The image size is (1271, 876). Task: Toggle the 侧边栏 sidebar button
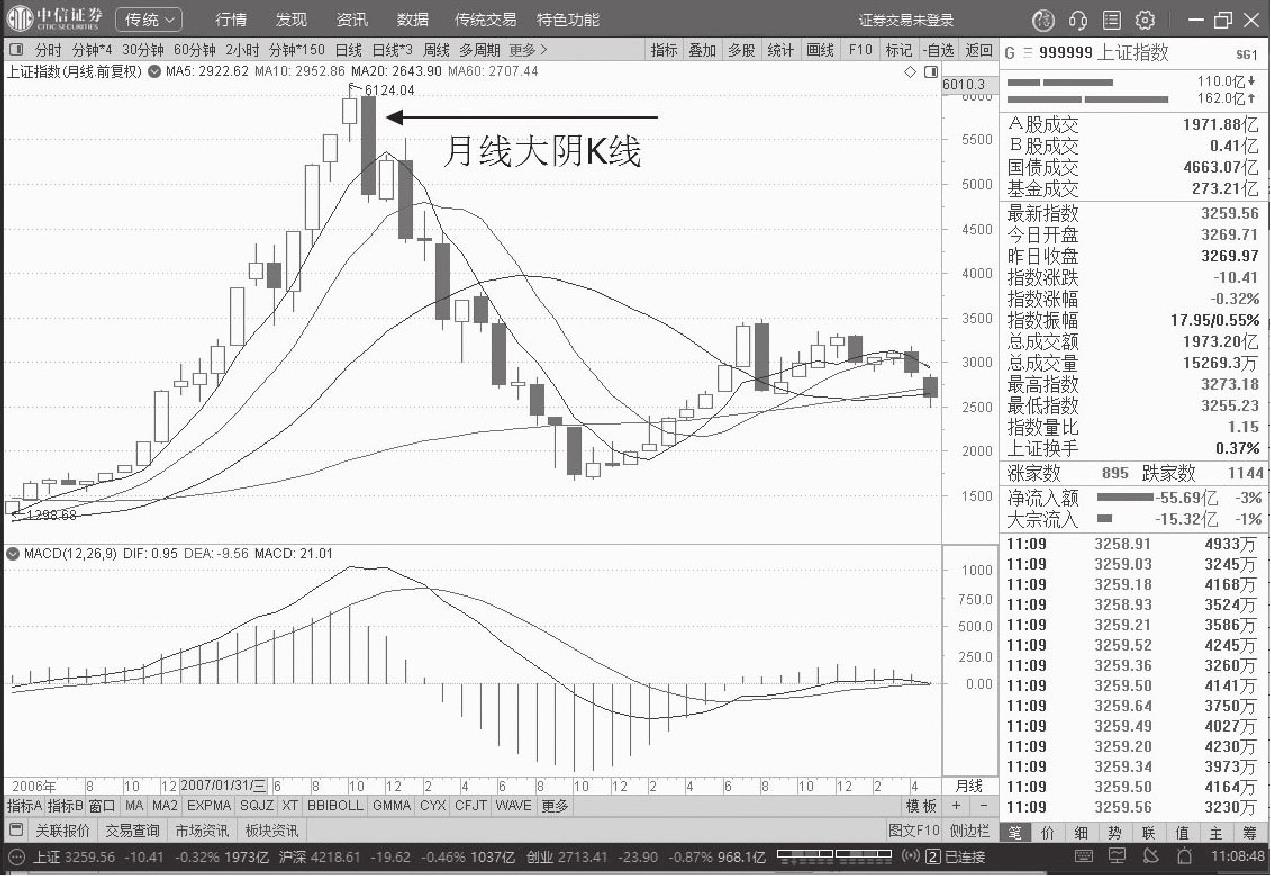point(969,830)
